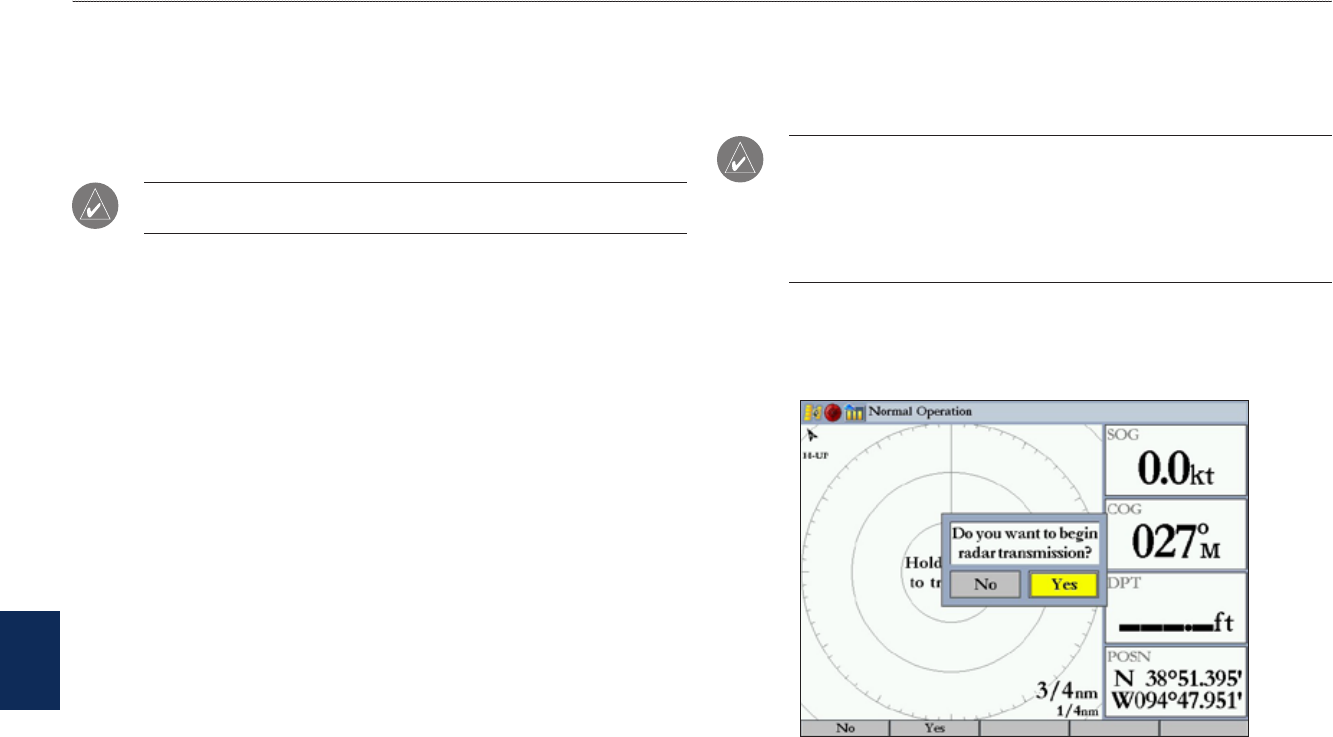Click the blue sonar status icon

[x=853, y=411]
